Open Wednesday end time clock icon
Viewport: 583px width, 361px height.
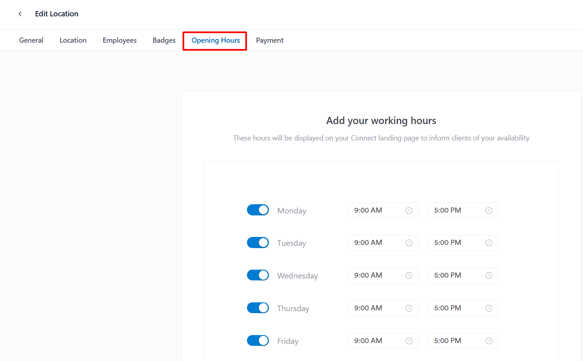(489, 275)
